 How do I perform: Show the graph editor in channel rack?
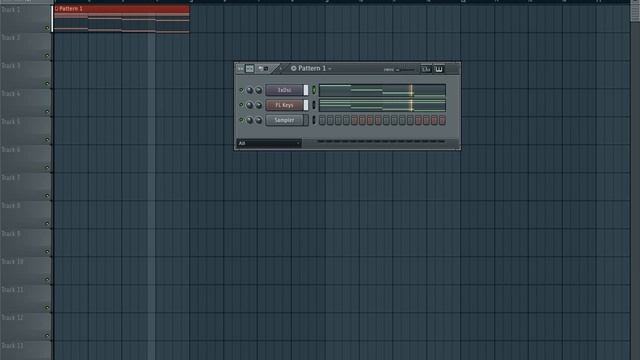coord(426,69)
